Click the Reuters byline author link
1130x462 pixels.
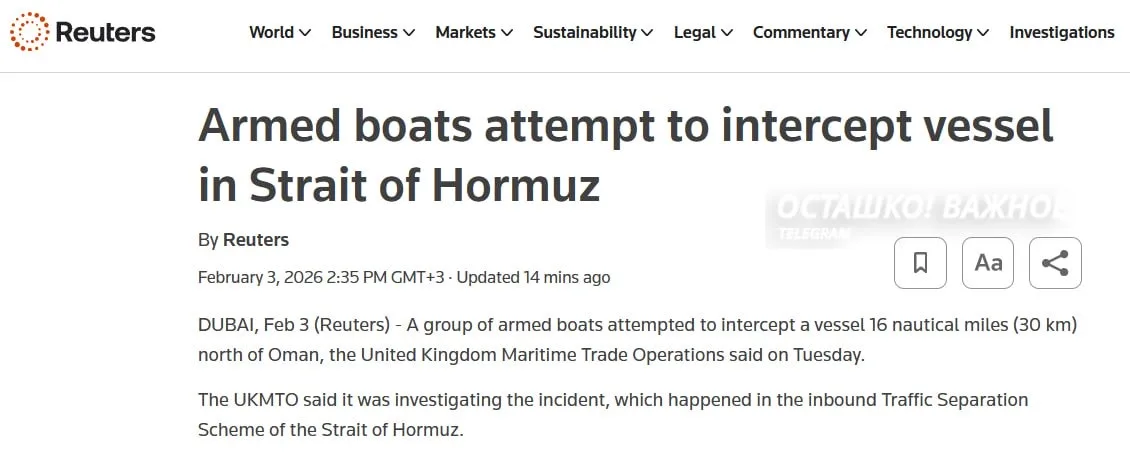(x=256, y=240)
